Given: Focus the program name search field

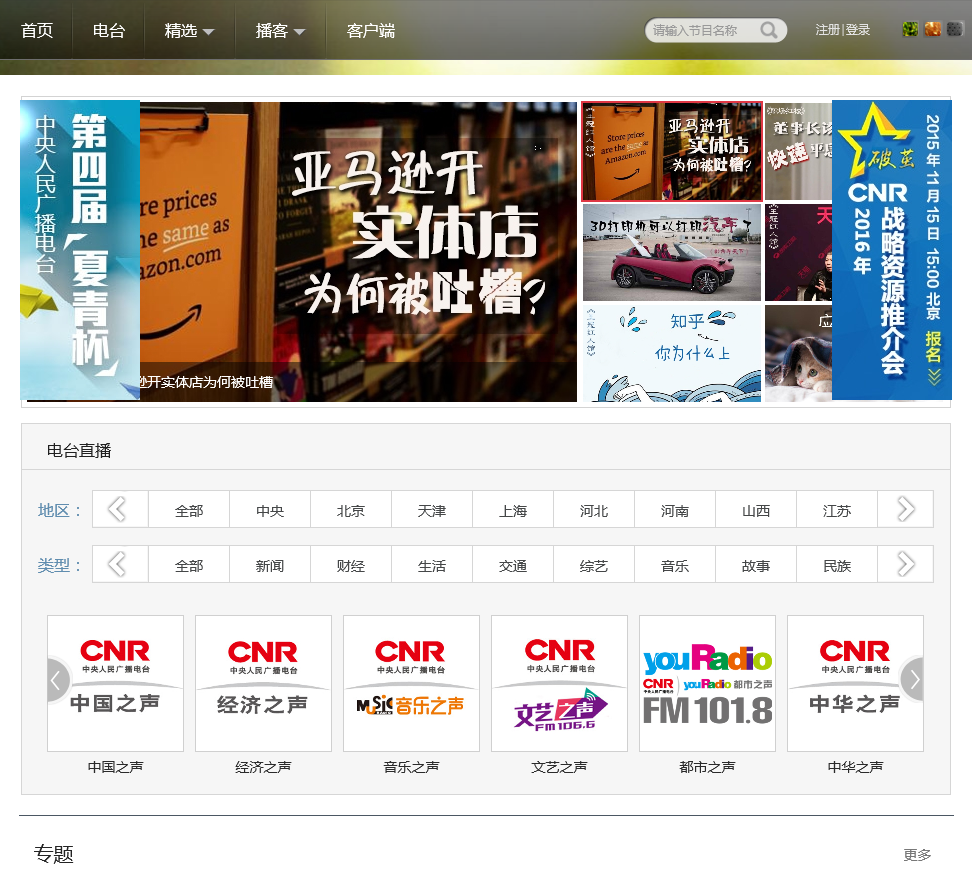Looking at the screenshot, I should click(704, 30).
